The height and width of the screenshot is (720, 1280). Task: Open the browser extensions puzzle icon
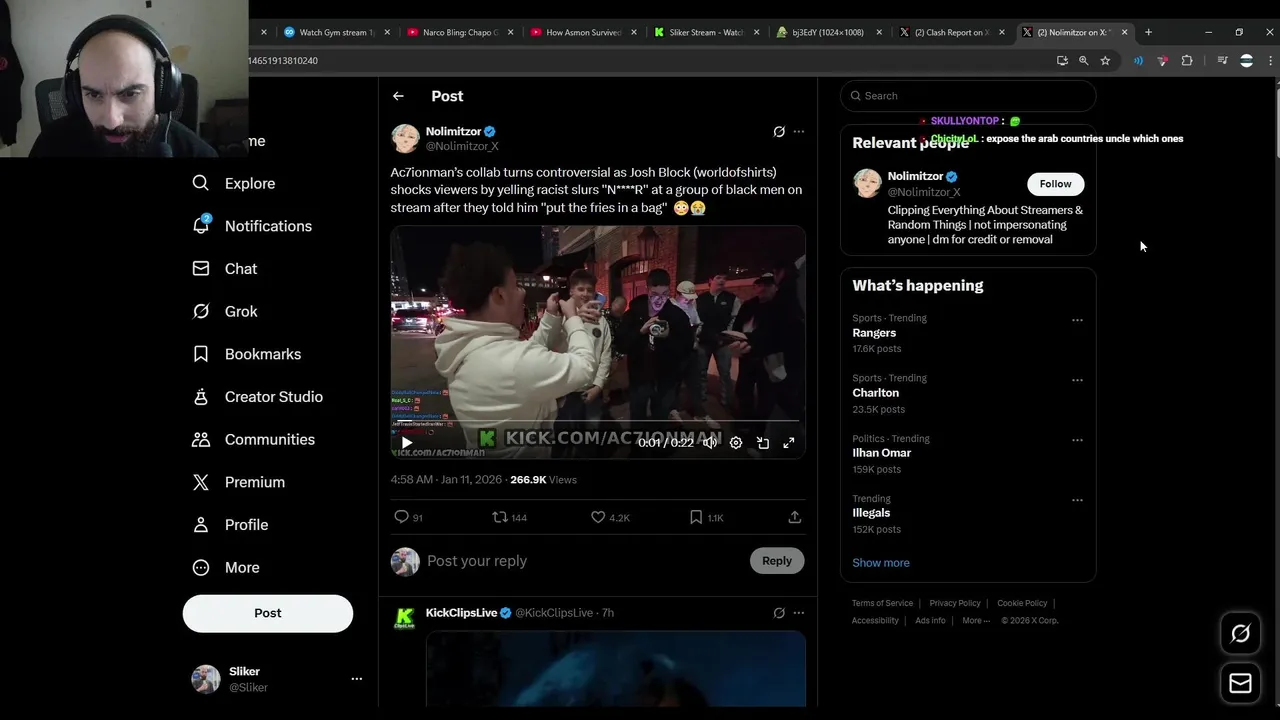[1187, 61]
